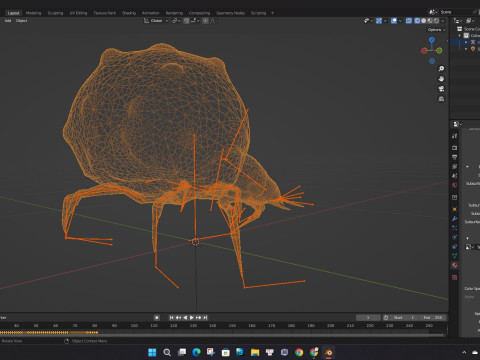Open the viewport shading options dropdown
Viewport: 480px width, 360px height.
pyautogui.click(x=443, y=21)
